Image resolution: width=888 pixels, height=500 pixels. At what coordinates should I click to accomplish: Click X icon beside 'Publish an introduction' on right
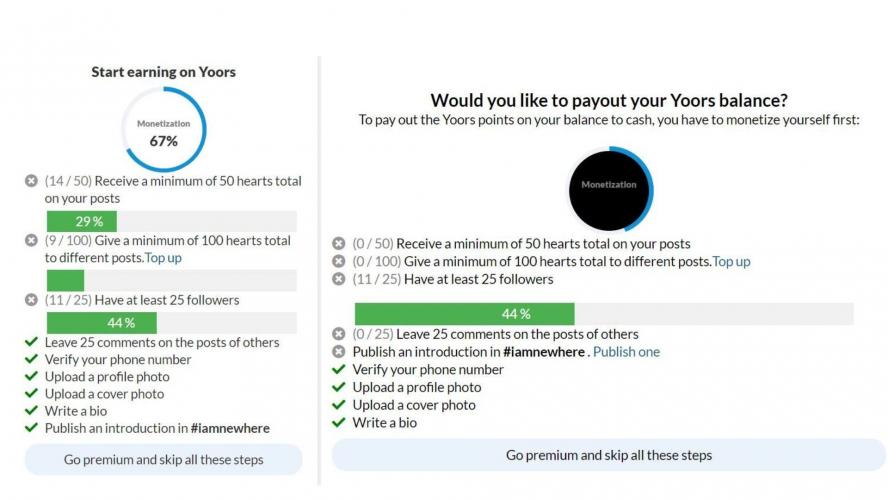click(x=339, y=352)
